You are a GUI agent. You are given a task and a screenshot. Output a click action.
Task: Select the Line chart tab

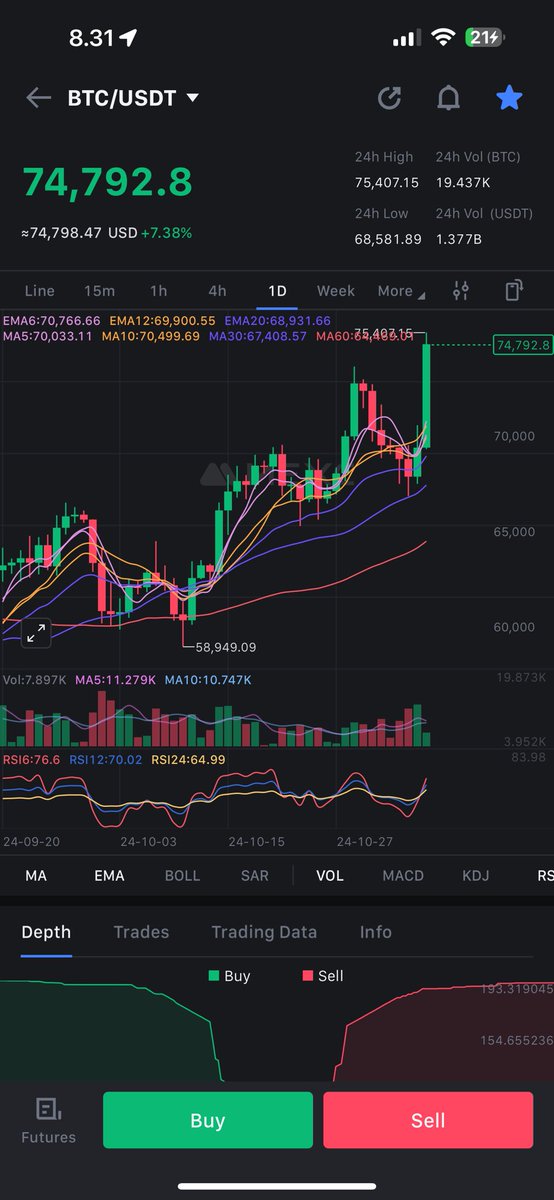39,291
